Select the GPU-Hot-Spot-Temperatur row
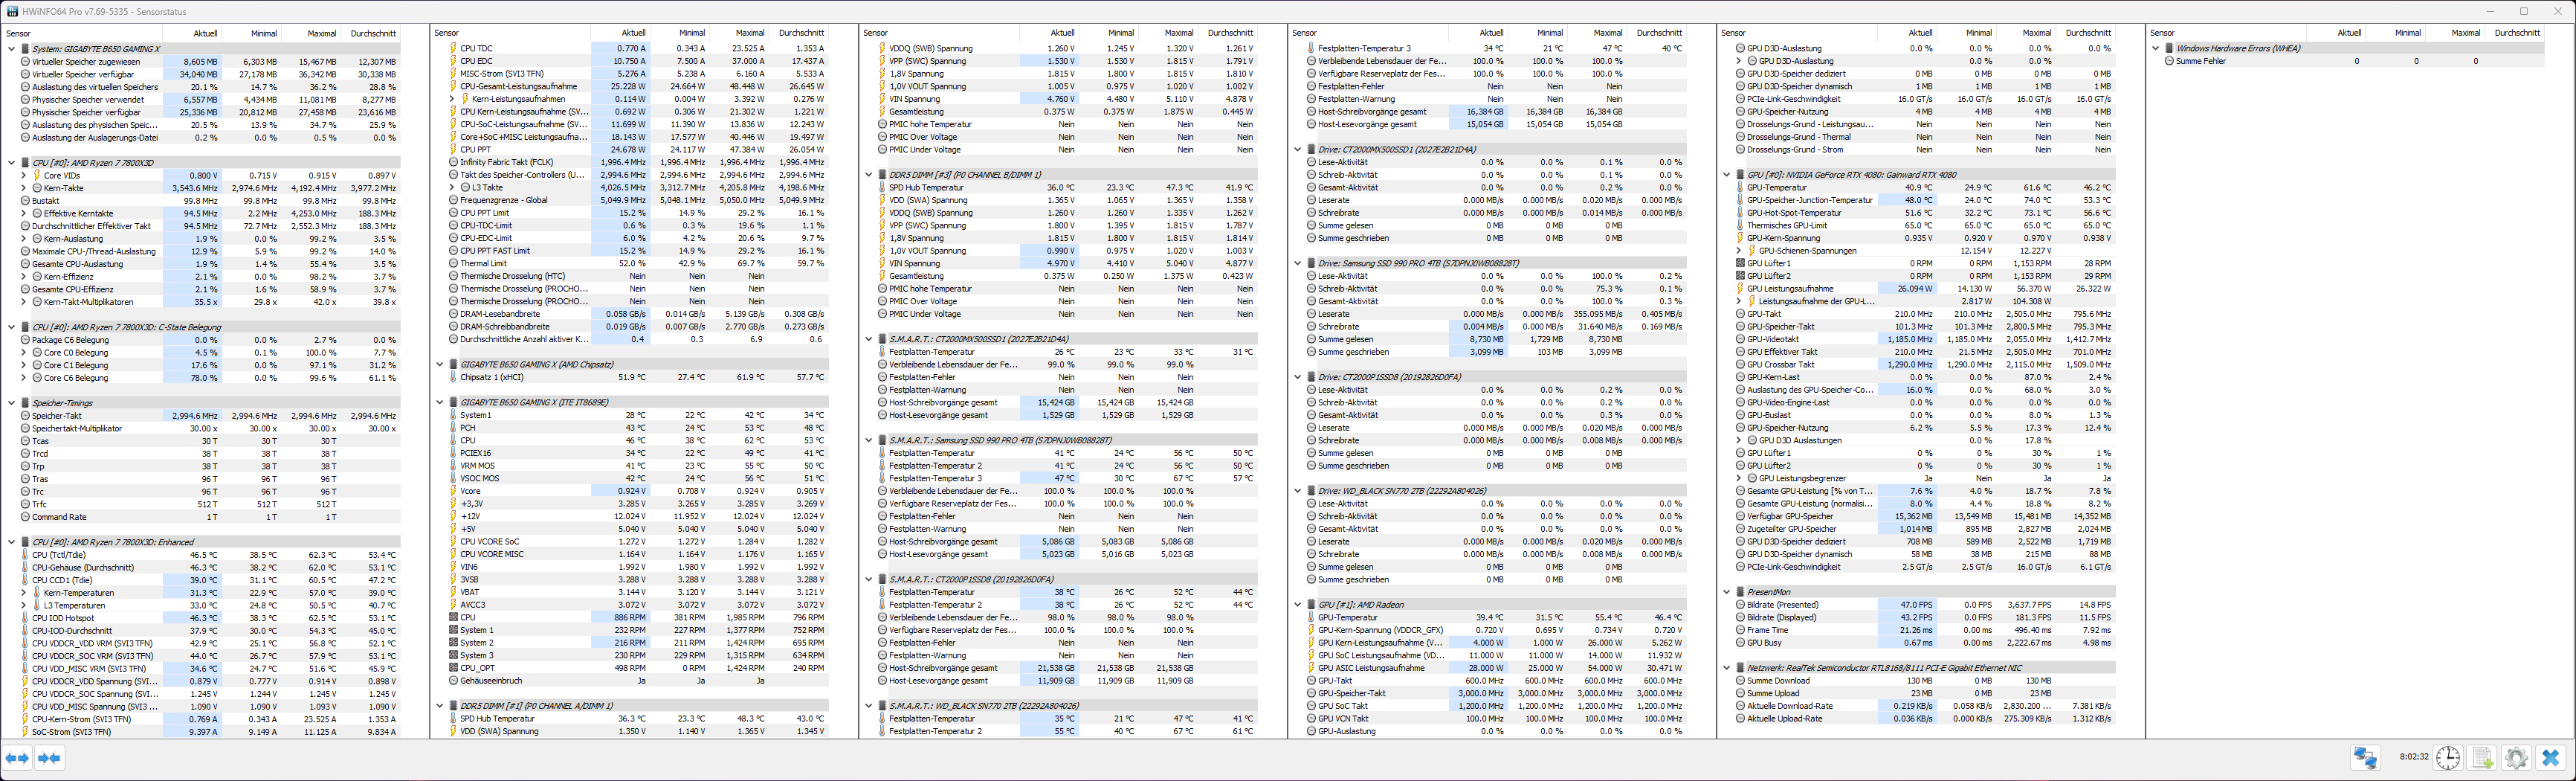The width and height of the screenshot is (2576, 781). (x=1925, y=213)
